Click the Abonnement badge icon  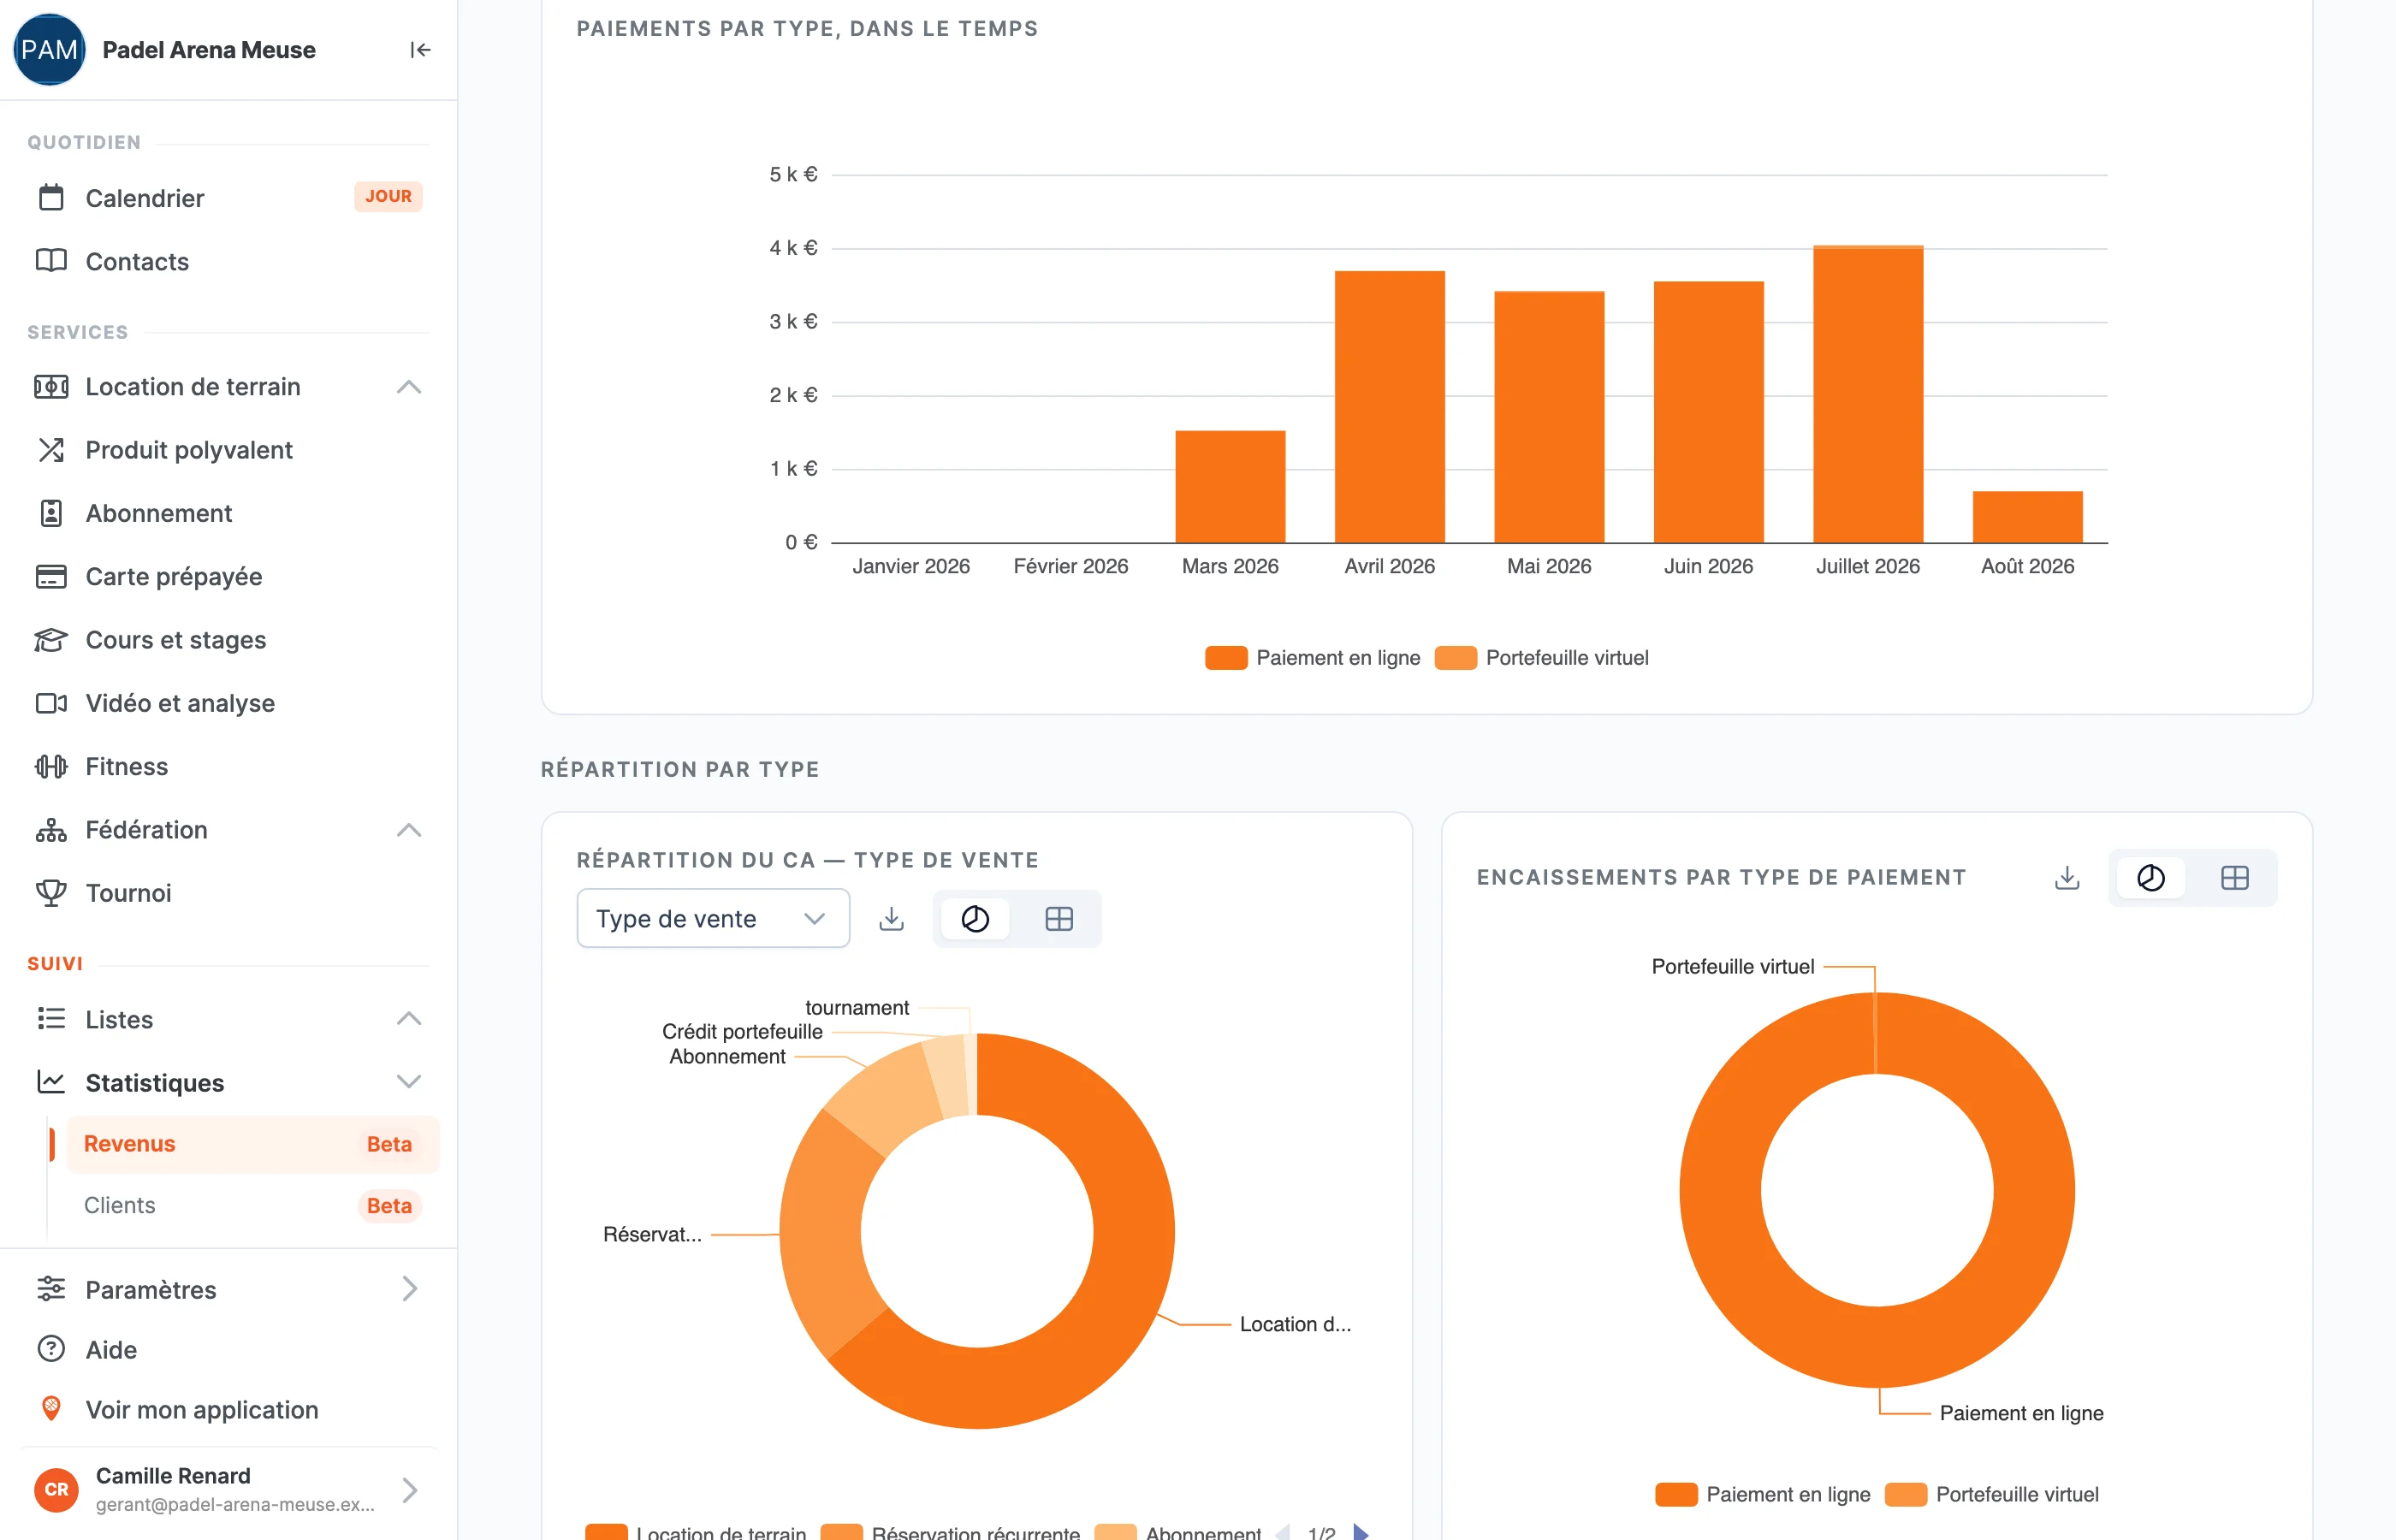51,513
